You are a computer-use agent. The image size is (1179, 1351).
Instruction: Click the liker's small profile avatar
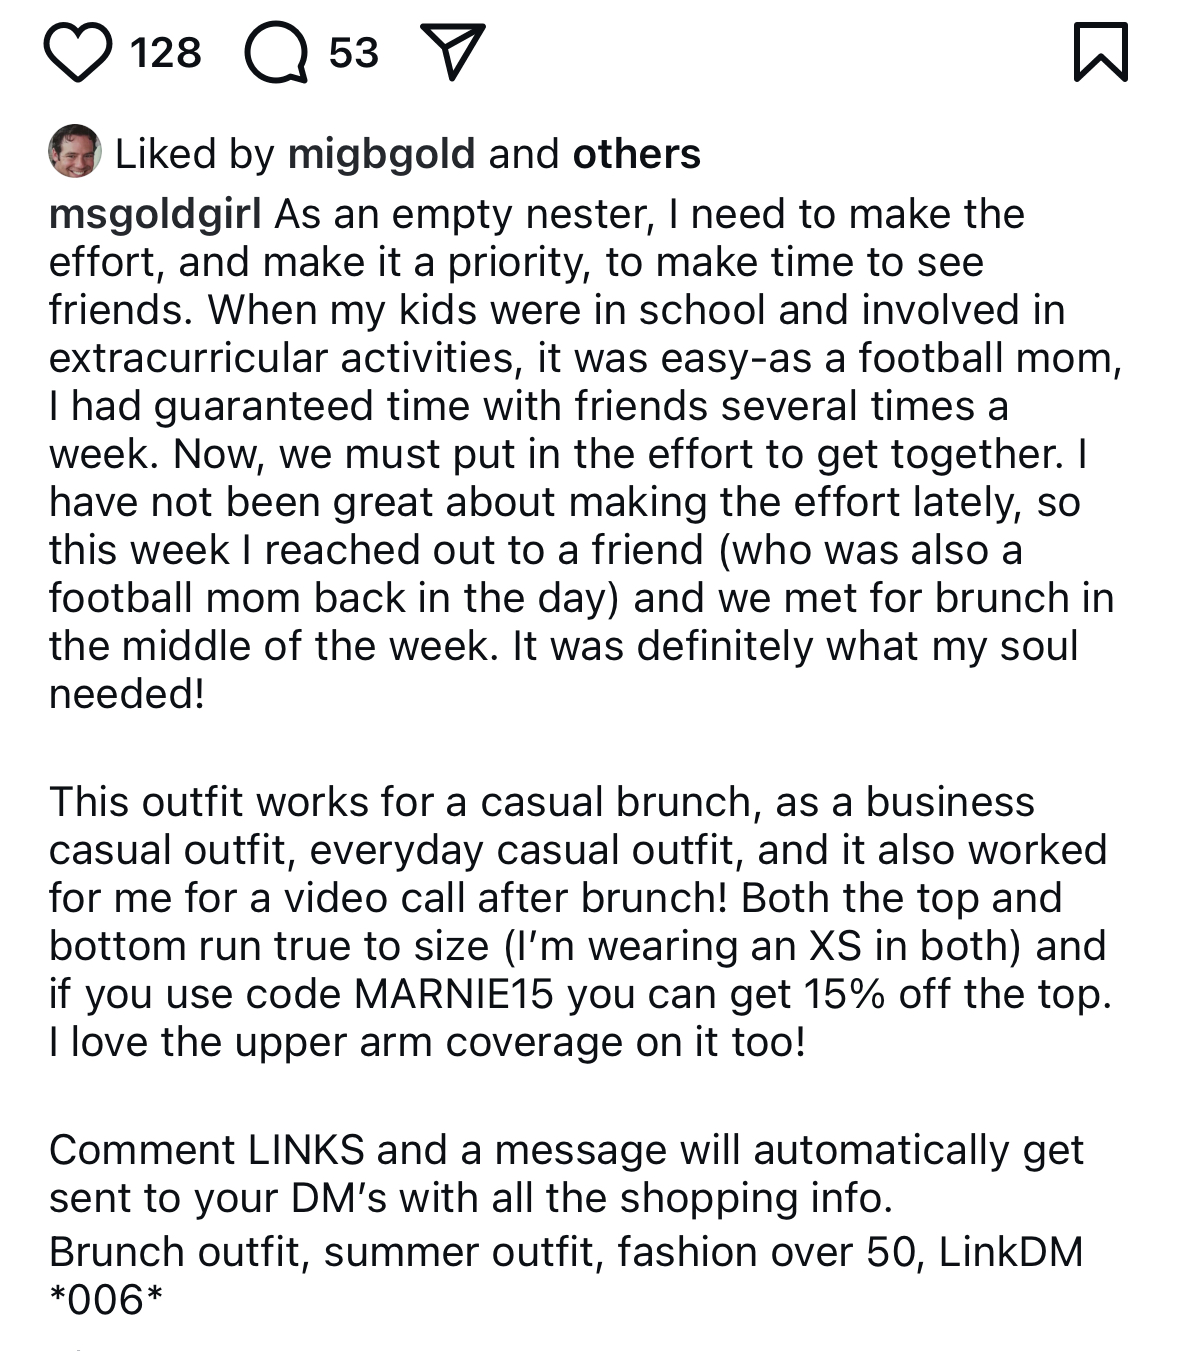pos(75,152)
